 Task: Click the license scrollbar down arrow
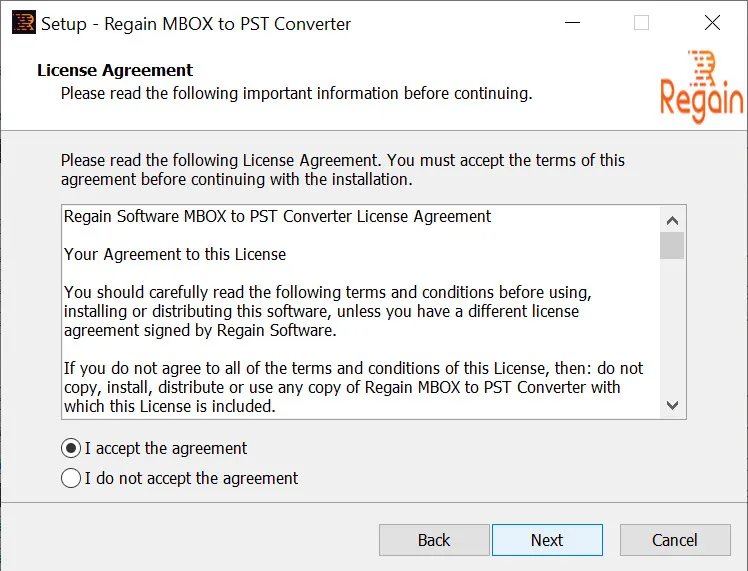pos(672,405)
